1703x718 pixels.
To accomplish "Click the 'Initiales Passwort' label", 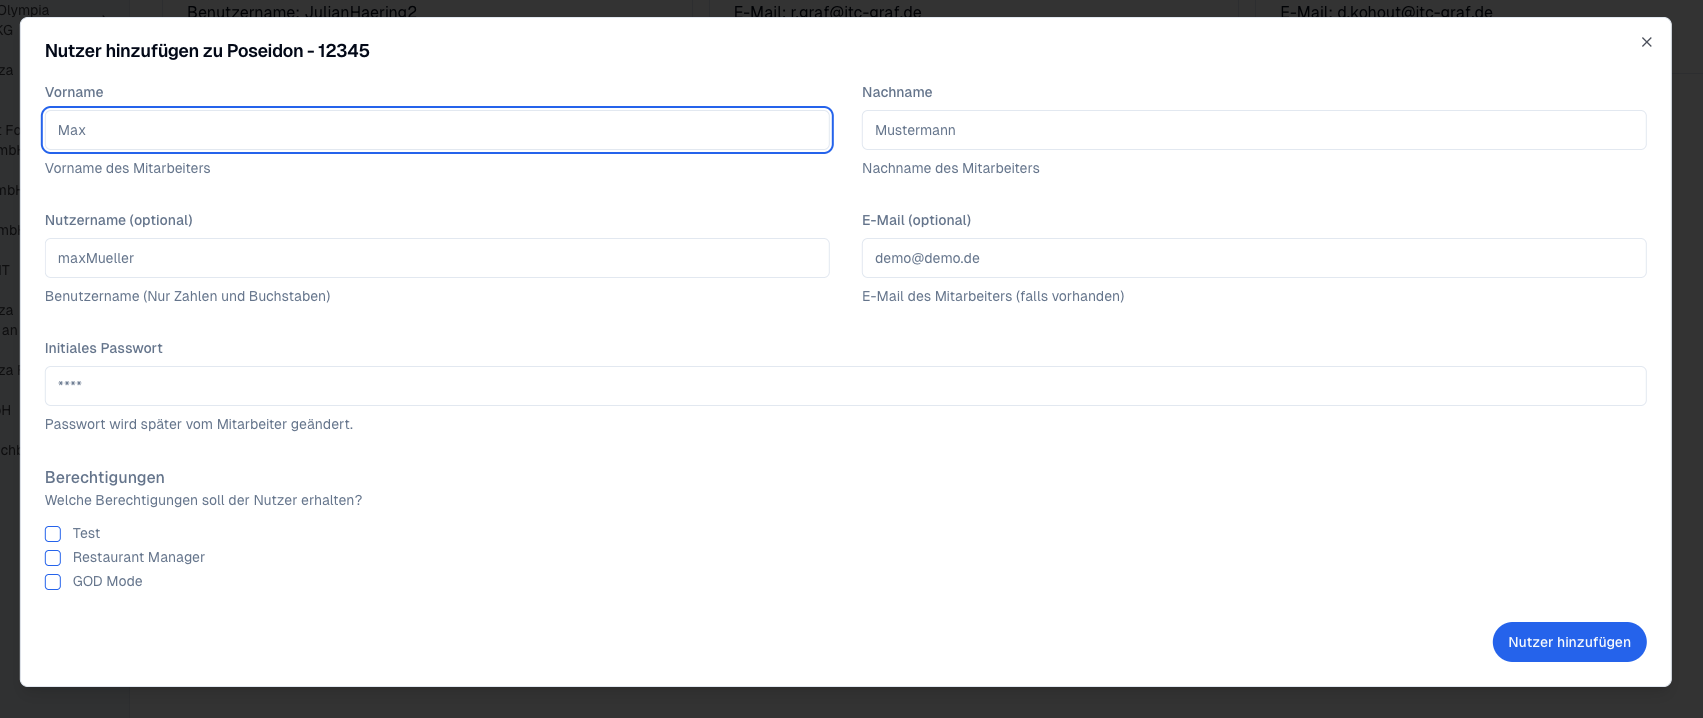I will coord(103,348).
